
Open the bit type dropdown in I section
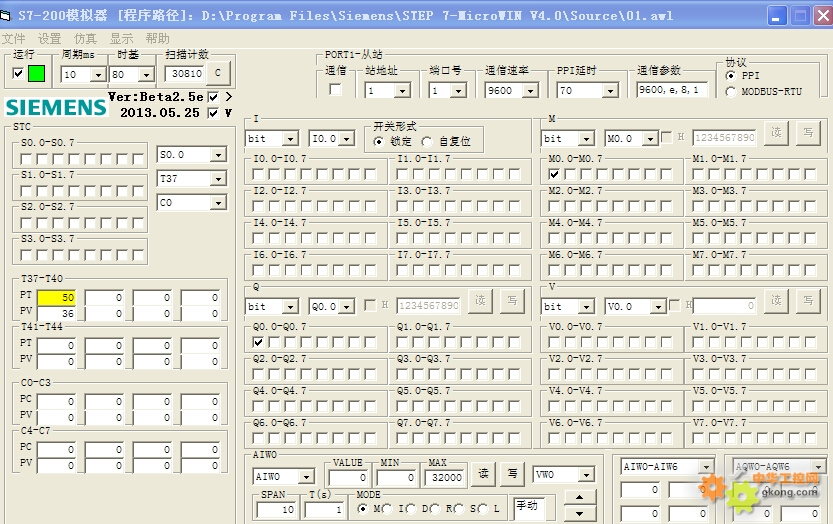tap(290, 139)
